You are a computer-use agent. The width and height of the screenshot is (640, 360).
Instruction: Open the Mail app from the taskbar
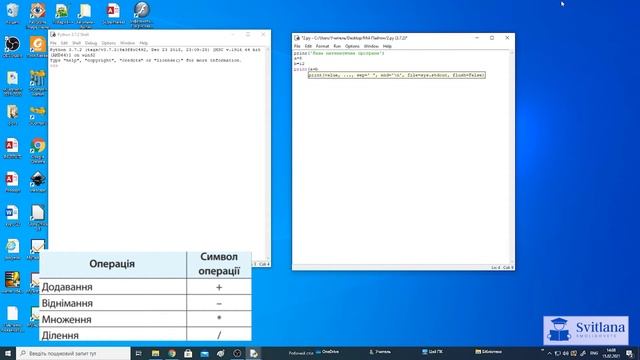(204, 353)
